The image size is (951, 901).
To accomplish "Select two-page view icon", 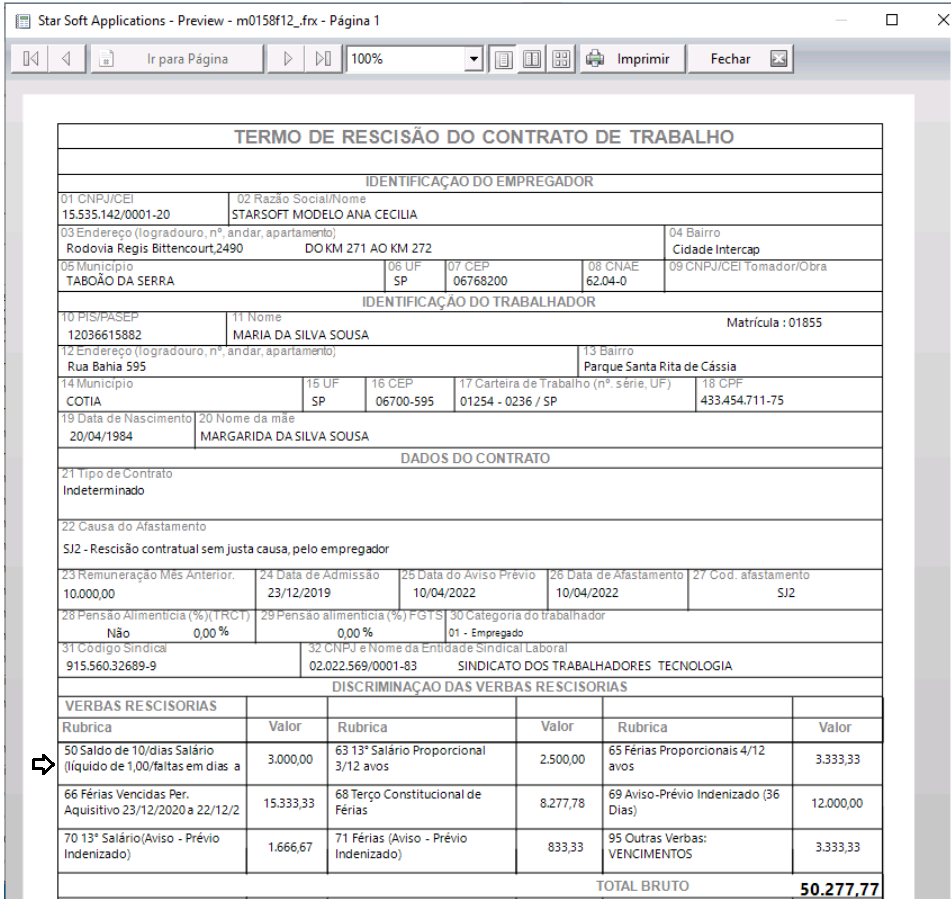I will [x=532, y=59].
